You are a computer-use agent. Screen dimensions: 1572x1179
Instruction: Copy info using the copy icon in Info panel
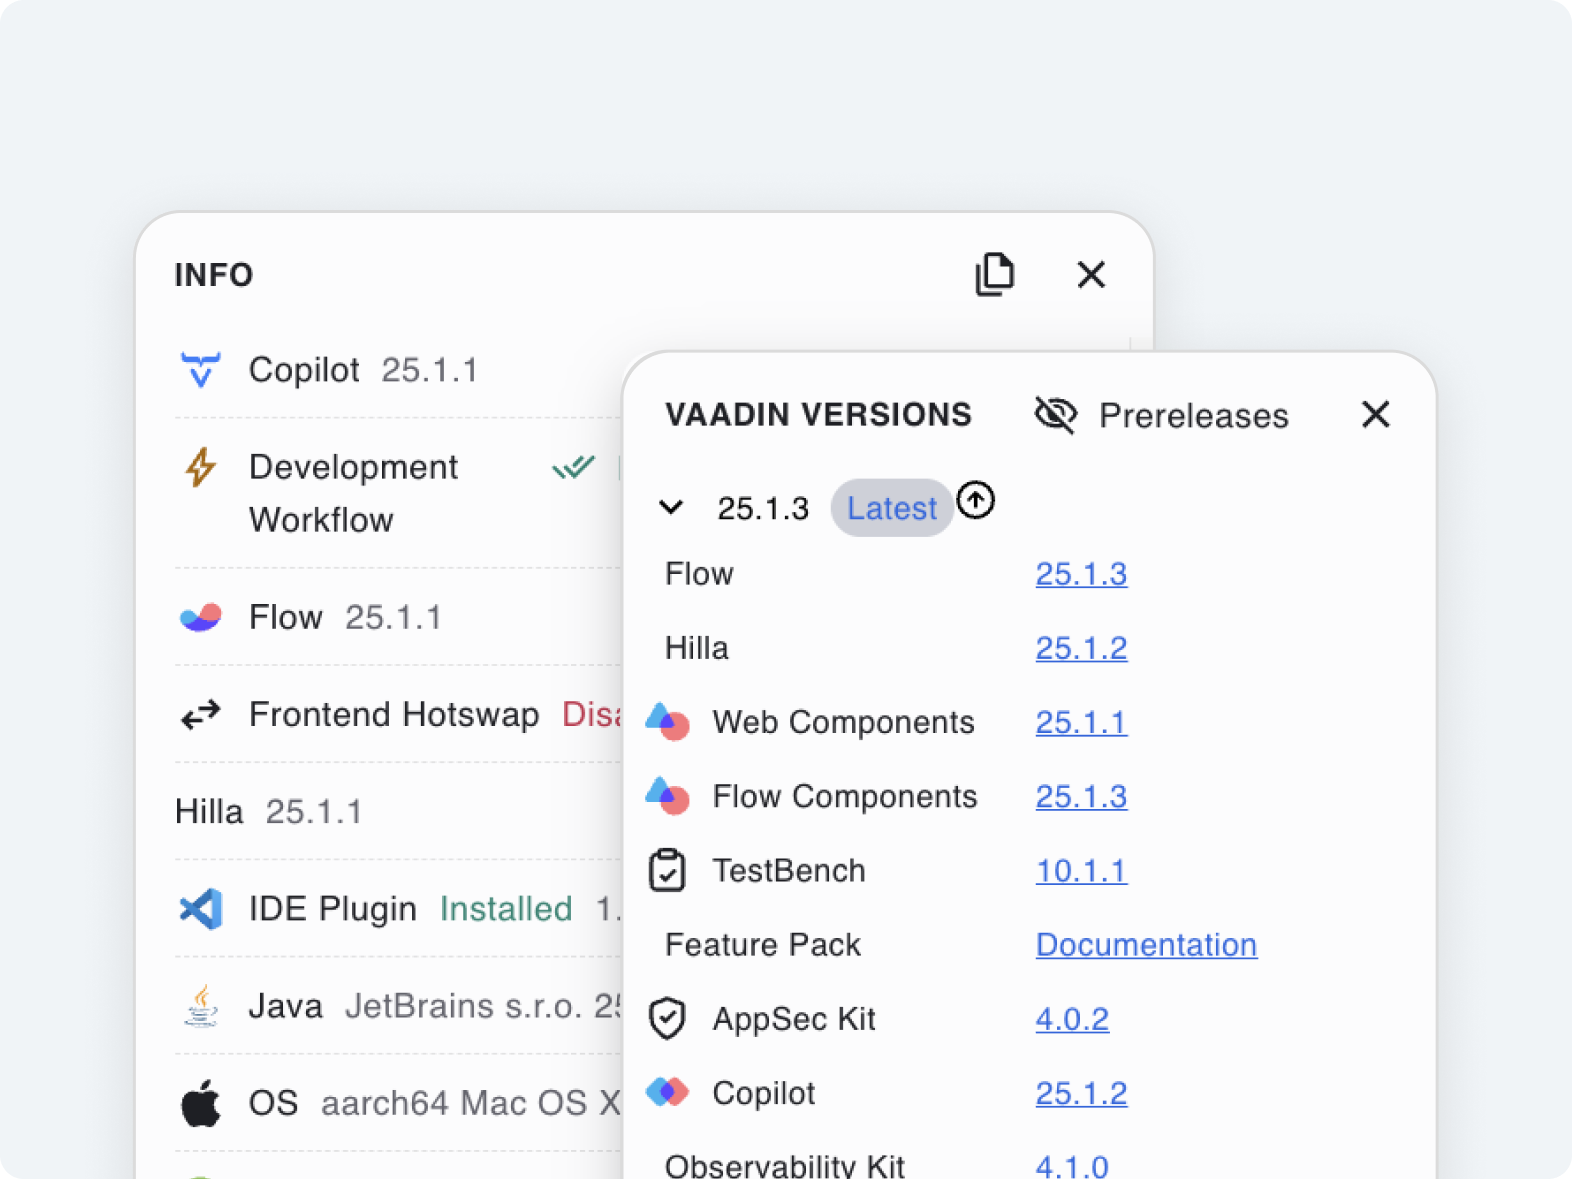click(x=995, y=274)
